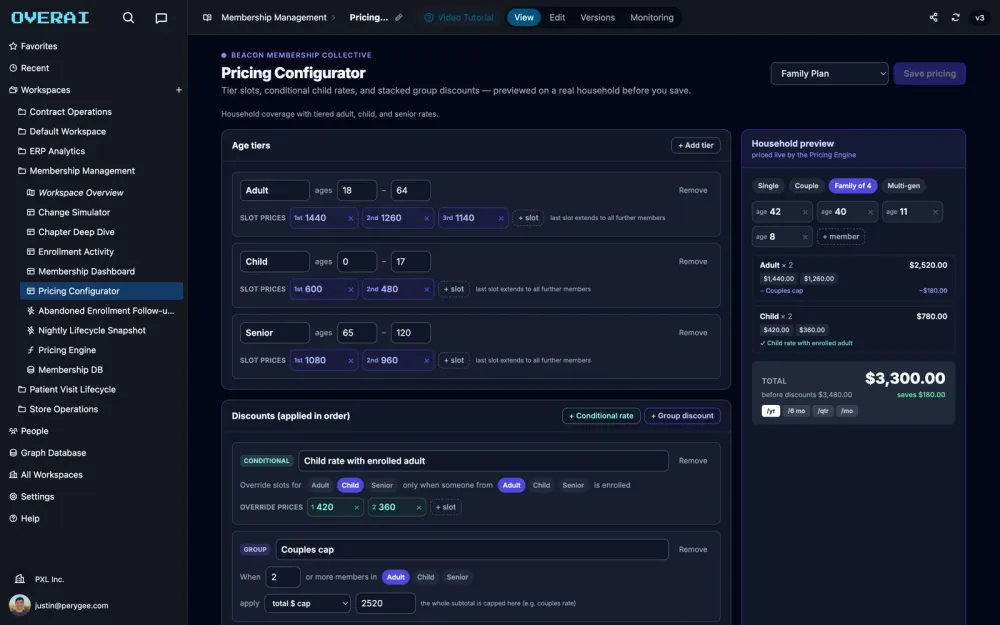Image resolution: width=1000 pixels, height=625 pixels.
Task: Toggle Adult in Couples cap members
Action: pos(395,577)
